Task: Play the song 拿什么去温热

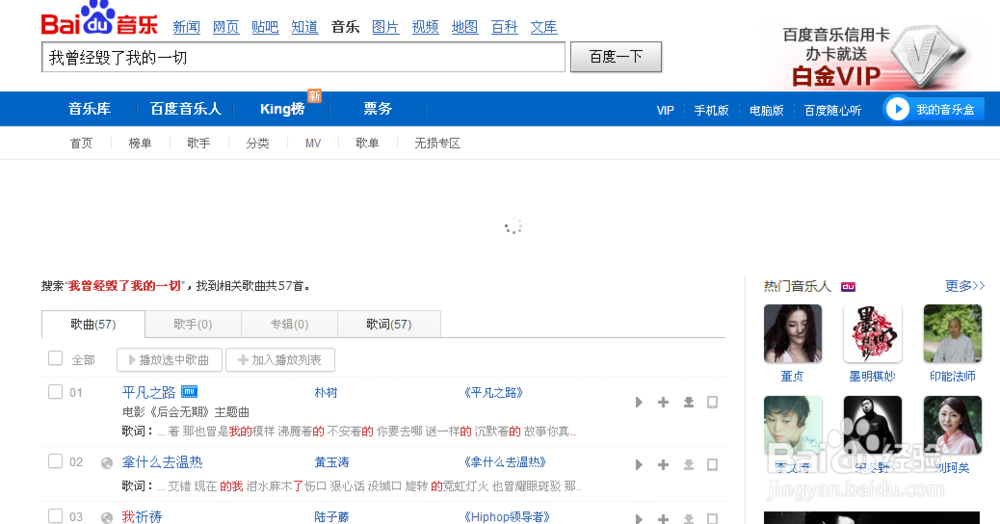Action: 638,465
